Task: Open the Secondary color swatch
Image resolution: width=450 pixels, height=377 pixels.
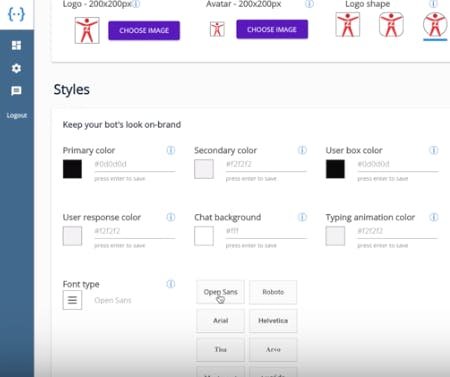Action: click(204, 169)
